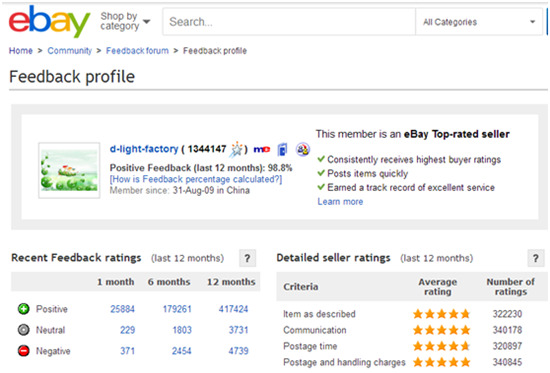Click the Number of ratings column header
This screenshot has width=550, height=373.
pyautogui.click(x=510, y=287)
